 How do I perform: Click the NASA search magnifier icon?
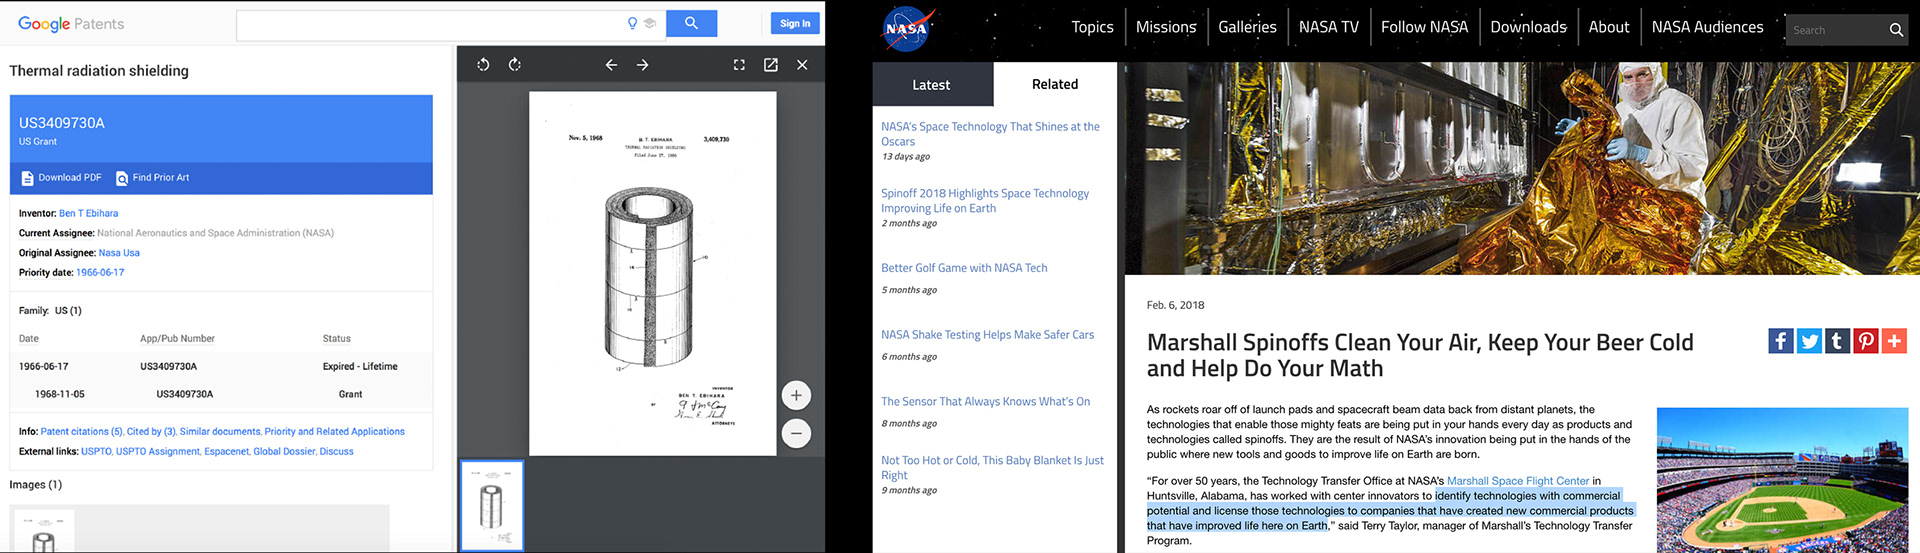(1896, 30)
